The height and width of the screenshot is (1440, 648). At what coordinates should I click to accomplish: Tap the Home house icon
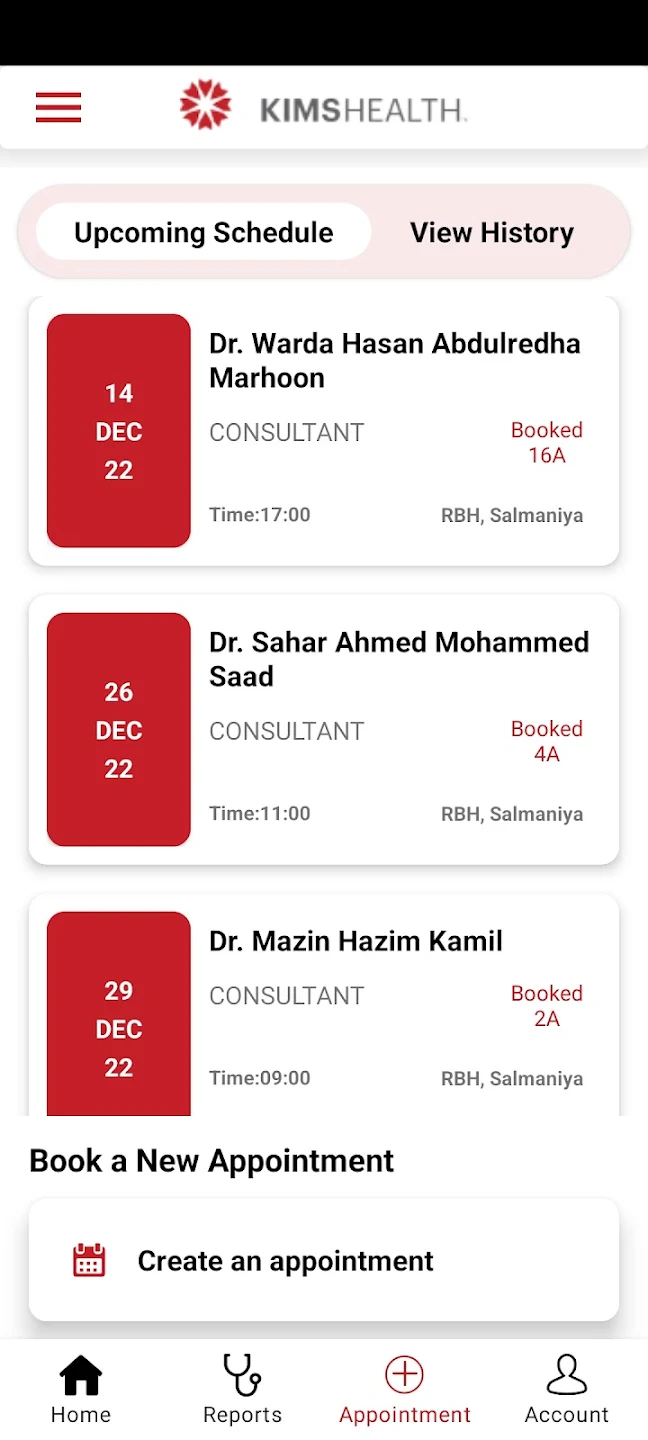pyautogui.click(x=81, y=1375)
